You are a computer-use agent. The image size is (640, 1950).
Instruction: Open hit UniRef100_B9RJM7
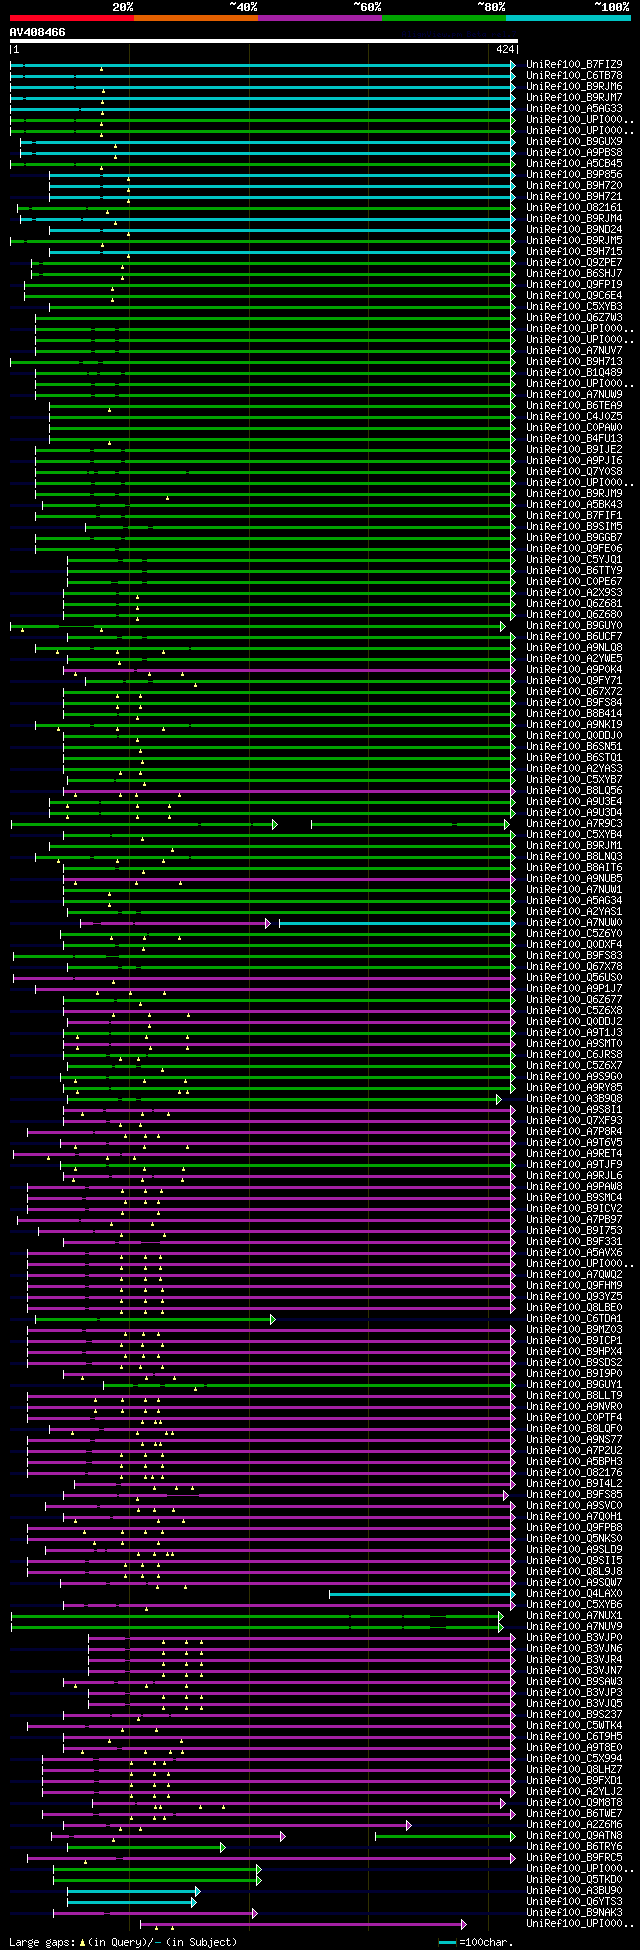coord(574,98)
